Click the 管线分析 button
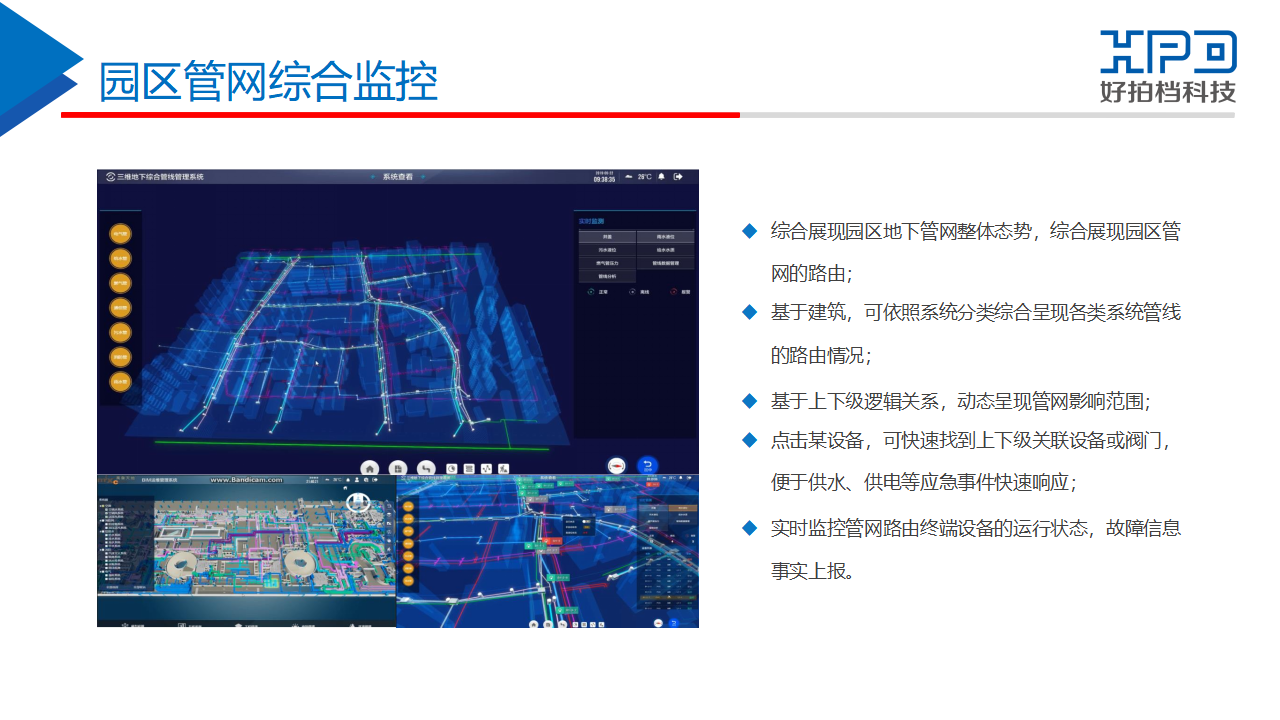The image size is (1280, 720). [607, 276]
